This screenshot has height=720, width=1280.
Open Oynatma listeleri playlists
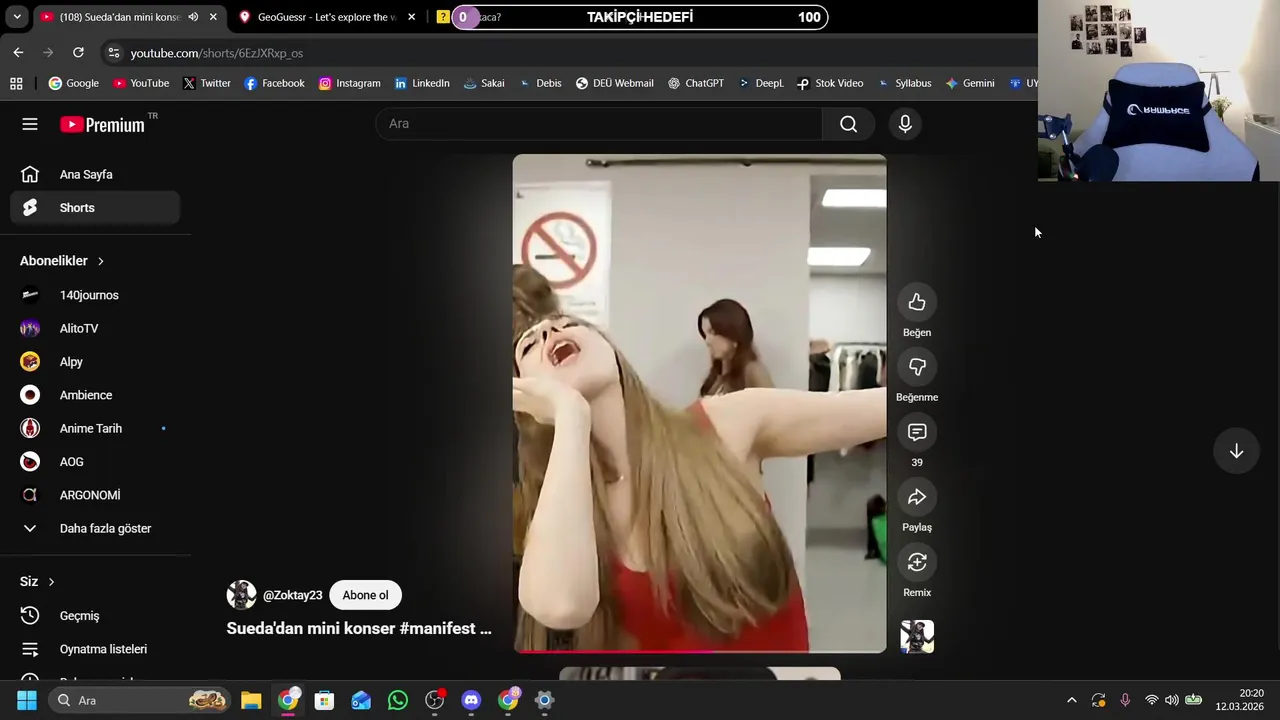pyautogui.click(x=95, y=649)
